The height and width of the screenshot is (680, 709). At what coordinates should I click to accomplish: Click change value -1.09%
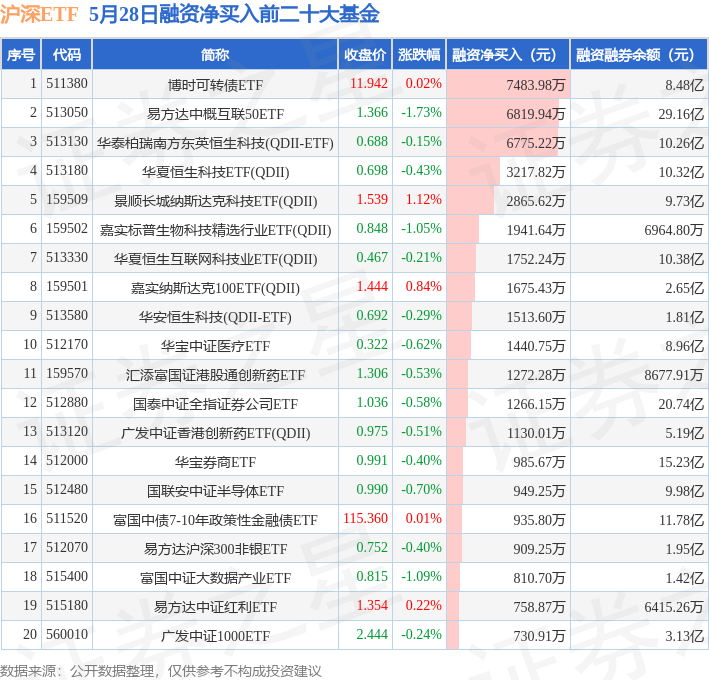click(421, 576)
